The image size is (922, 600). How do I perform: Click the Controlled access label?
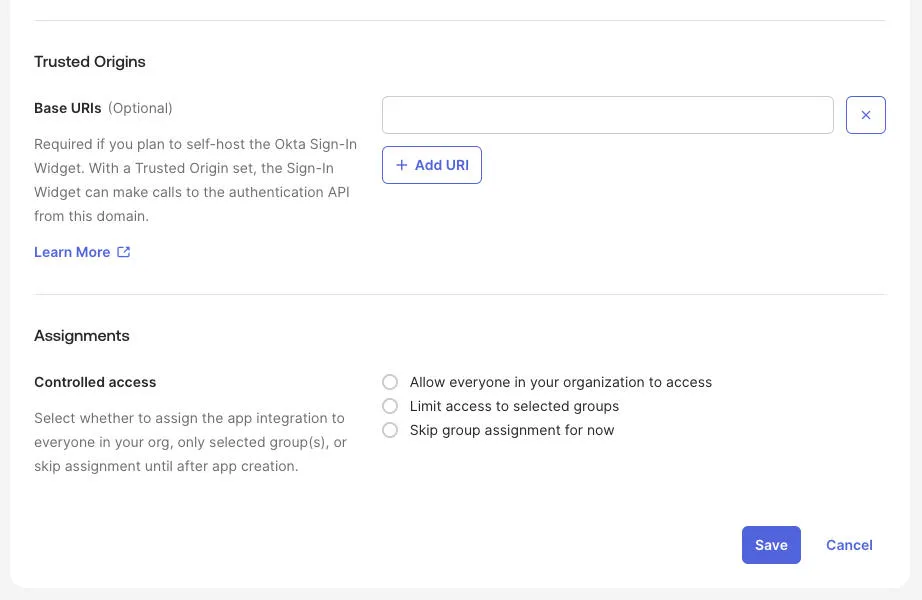[x=95, y=382]
